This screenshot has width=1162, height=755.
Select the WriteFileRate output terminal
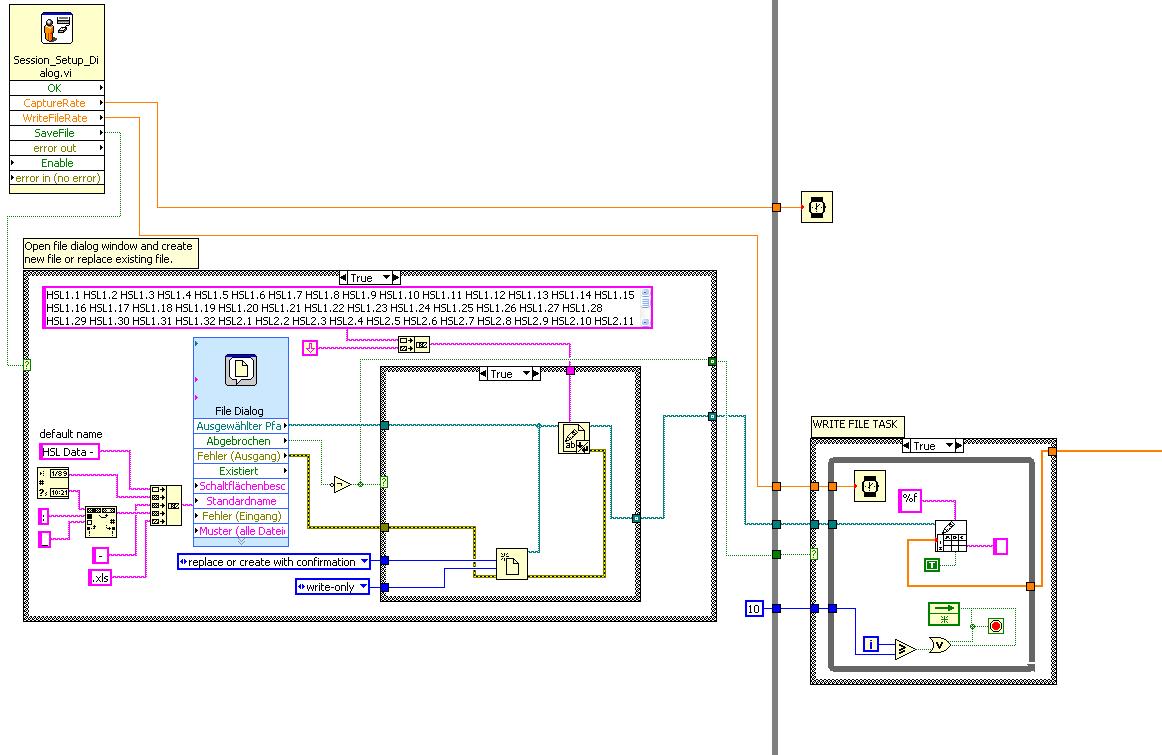coord(56,118)
